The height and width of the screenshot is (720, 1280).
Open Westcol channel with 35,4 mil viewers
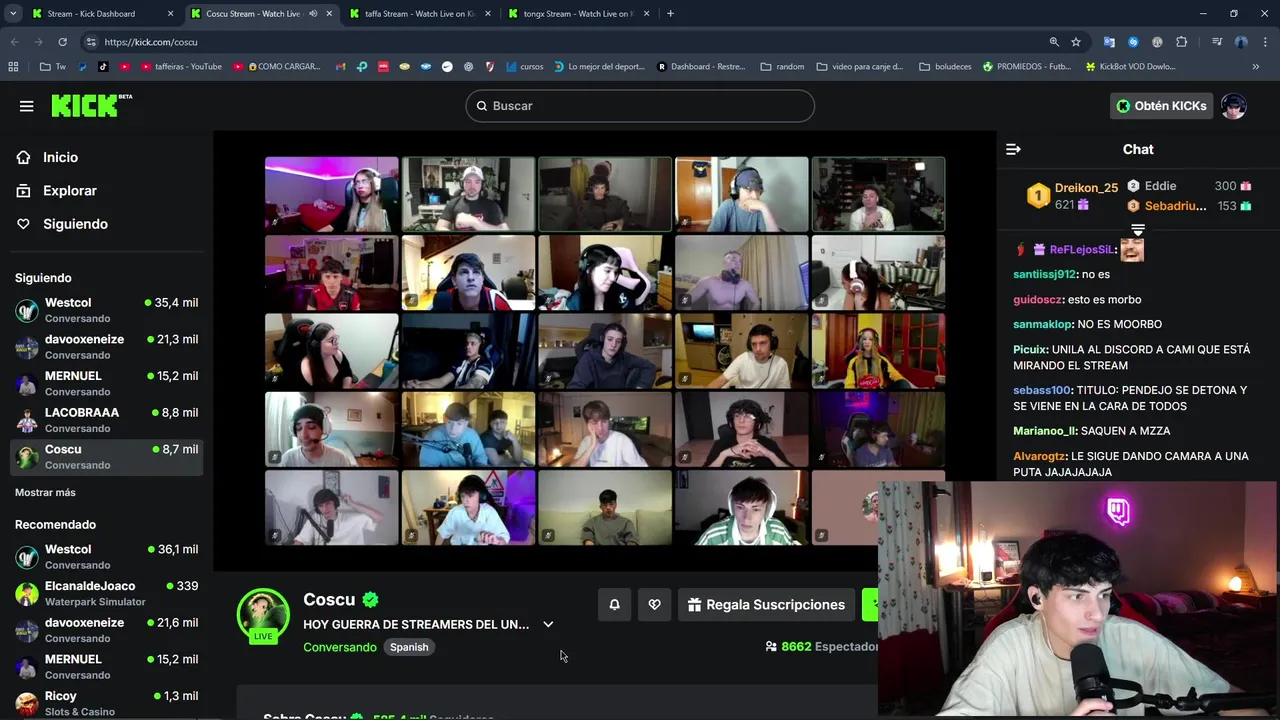[x=106, y=310]
